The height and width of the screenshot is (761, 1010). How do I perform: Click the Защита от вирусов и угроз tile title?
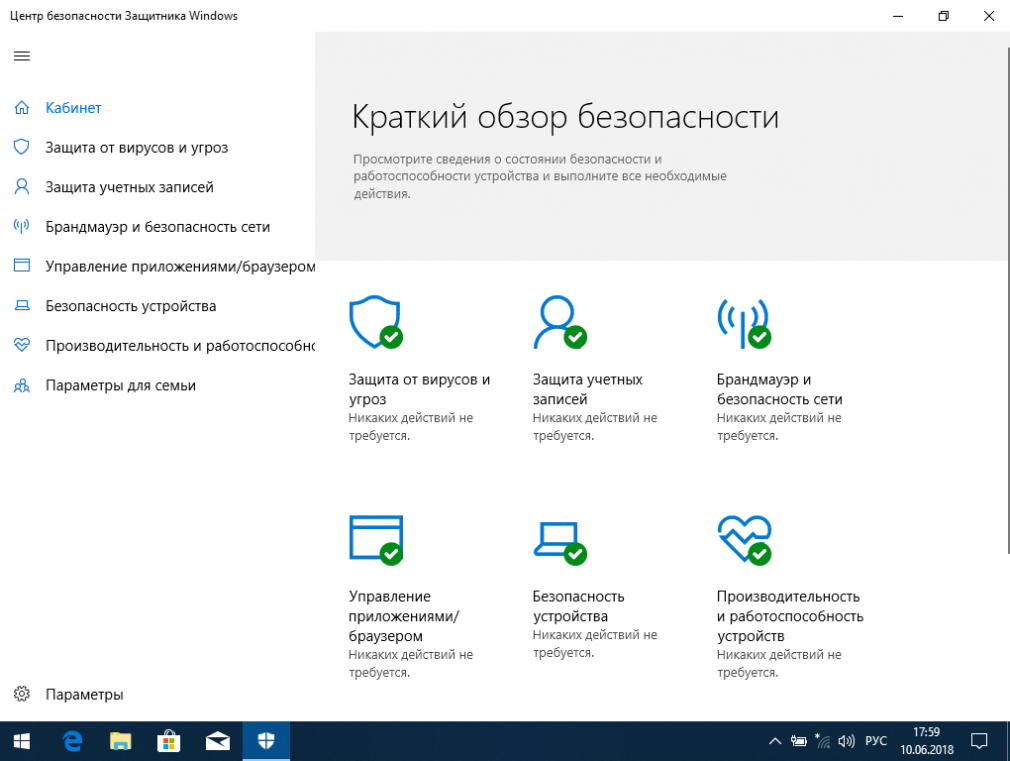point(419,389)
